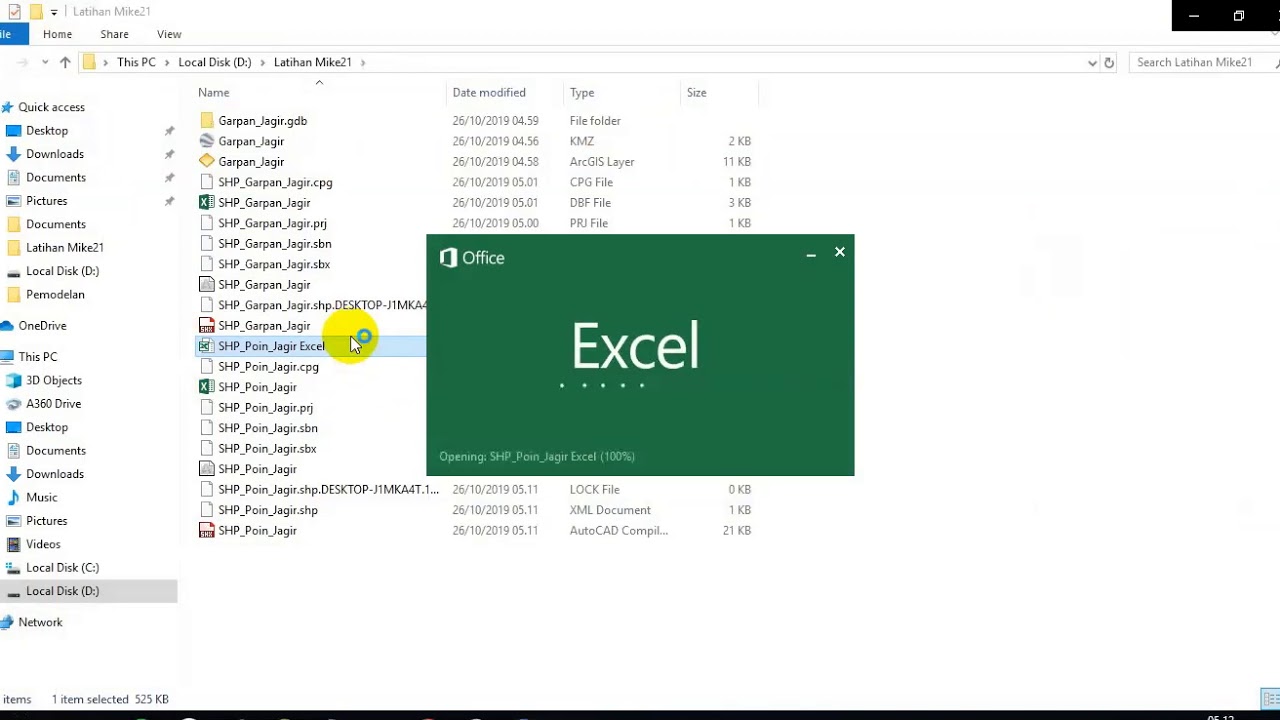Select file SHP_Poin_Jagir.prj
The height and width of the screenshot is (720, 1280).
click(x=265, y=408)
